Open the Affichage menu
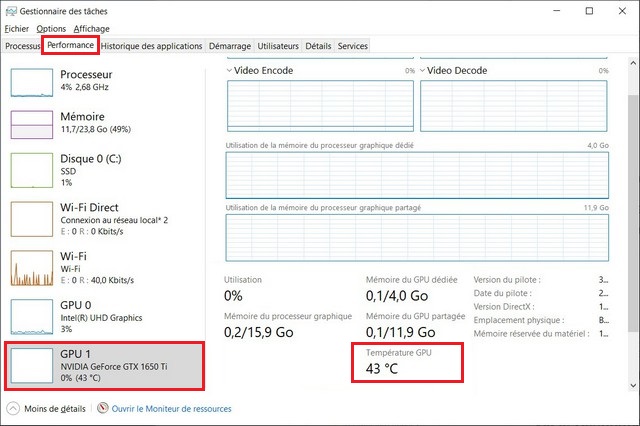This screenshot has height=426, width=640. [91, 29]
